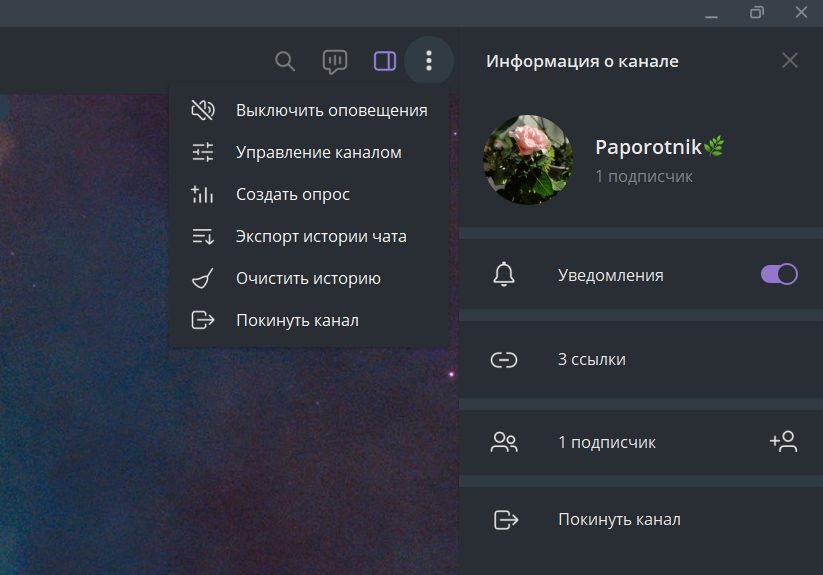The image size is (823, 575).
Task: Restore down the window size
Action: [756, 13]
